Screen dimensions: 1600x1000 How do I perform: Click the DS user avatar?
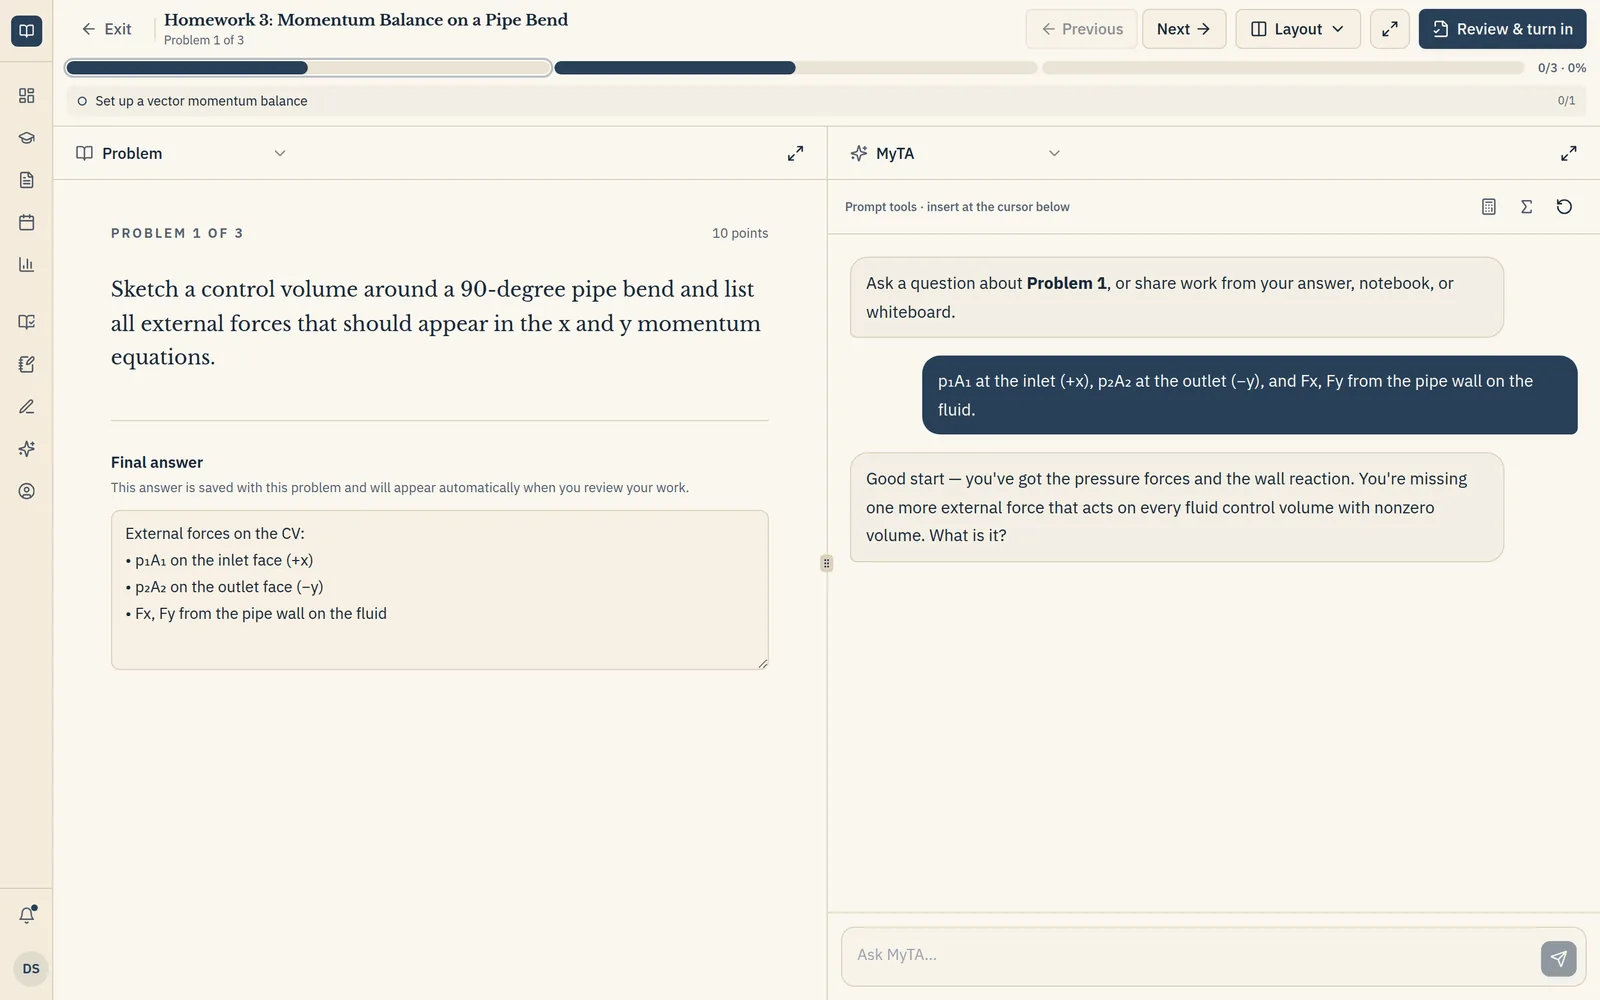click(31, 968)
